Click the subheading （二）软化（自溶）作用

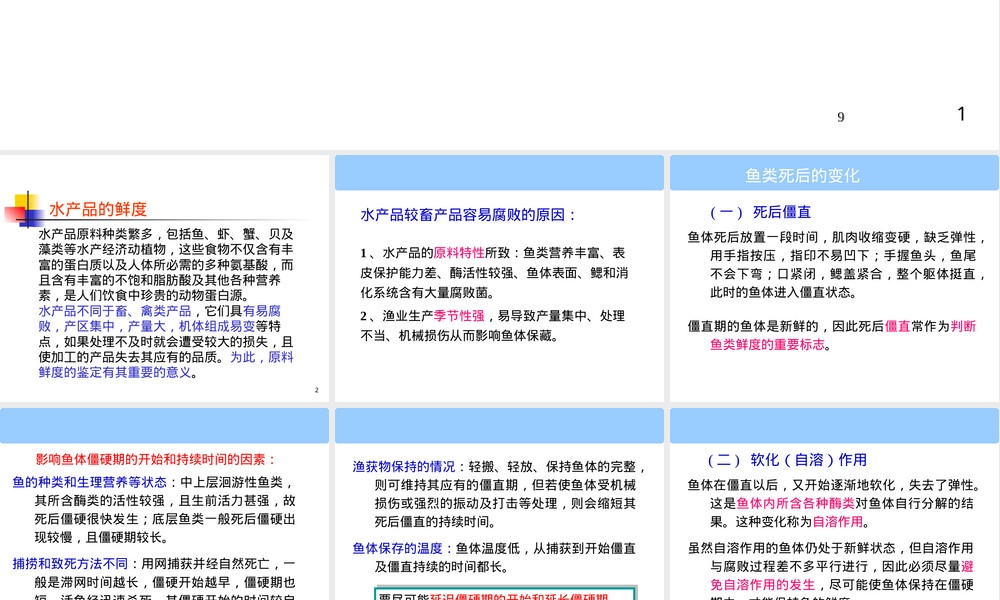point(787,460)
